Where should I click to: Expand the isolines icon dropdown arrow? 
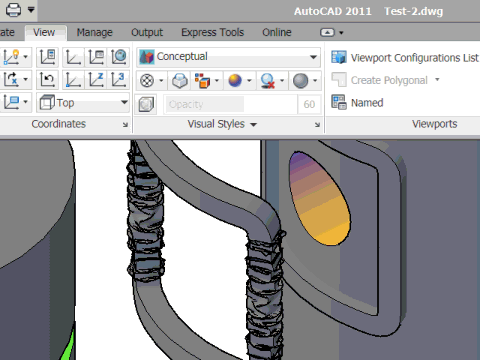coord(161,81)
